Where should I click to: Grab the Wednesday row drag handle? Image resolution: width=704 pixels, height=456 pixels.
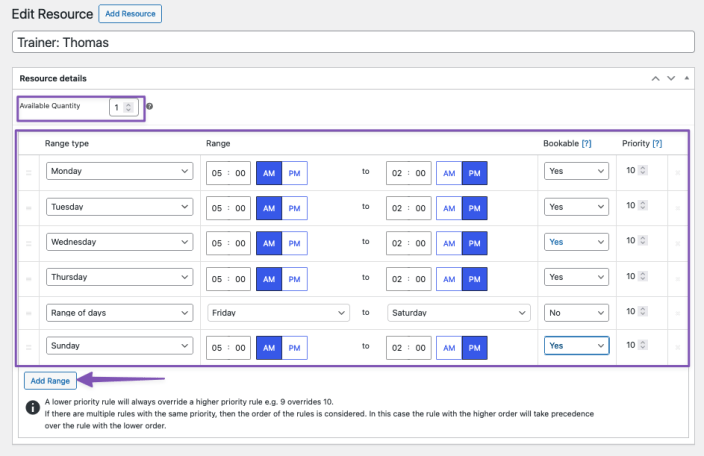(29, 244)
